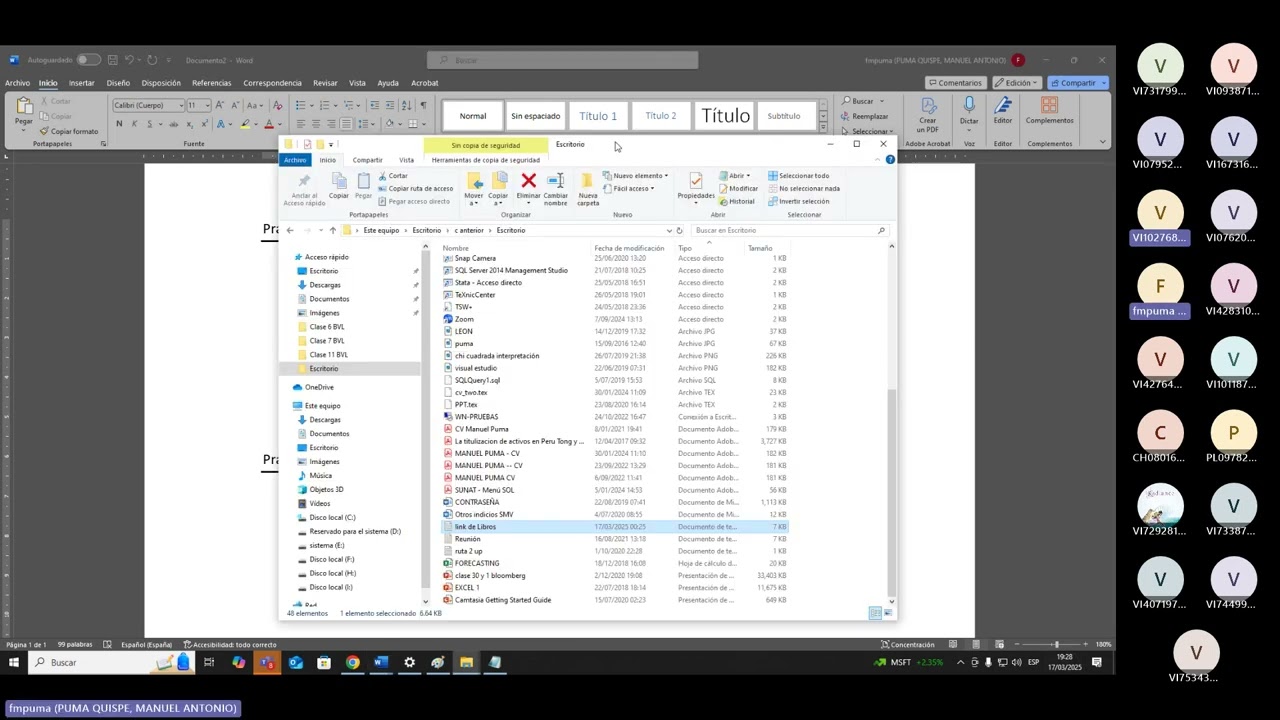Click refresh icon next to address bar

[679, 230]
